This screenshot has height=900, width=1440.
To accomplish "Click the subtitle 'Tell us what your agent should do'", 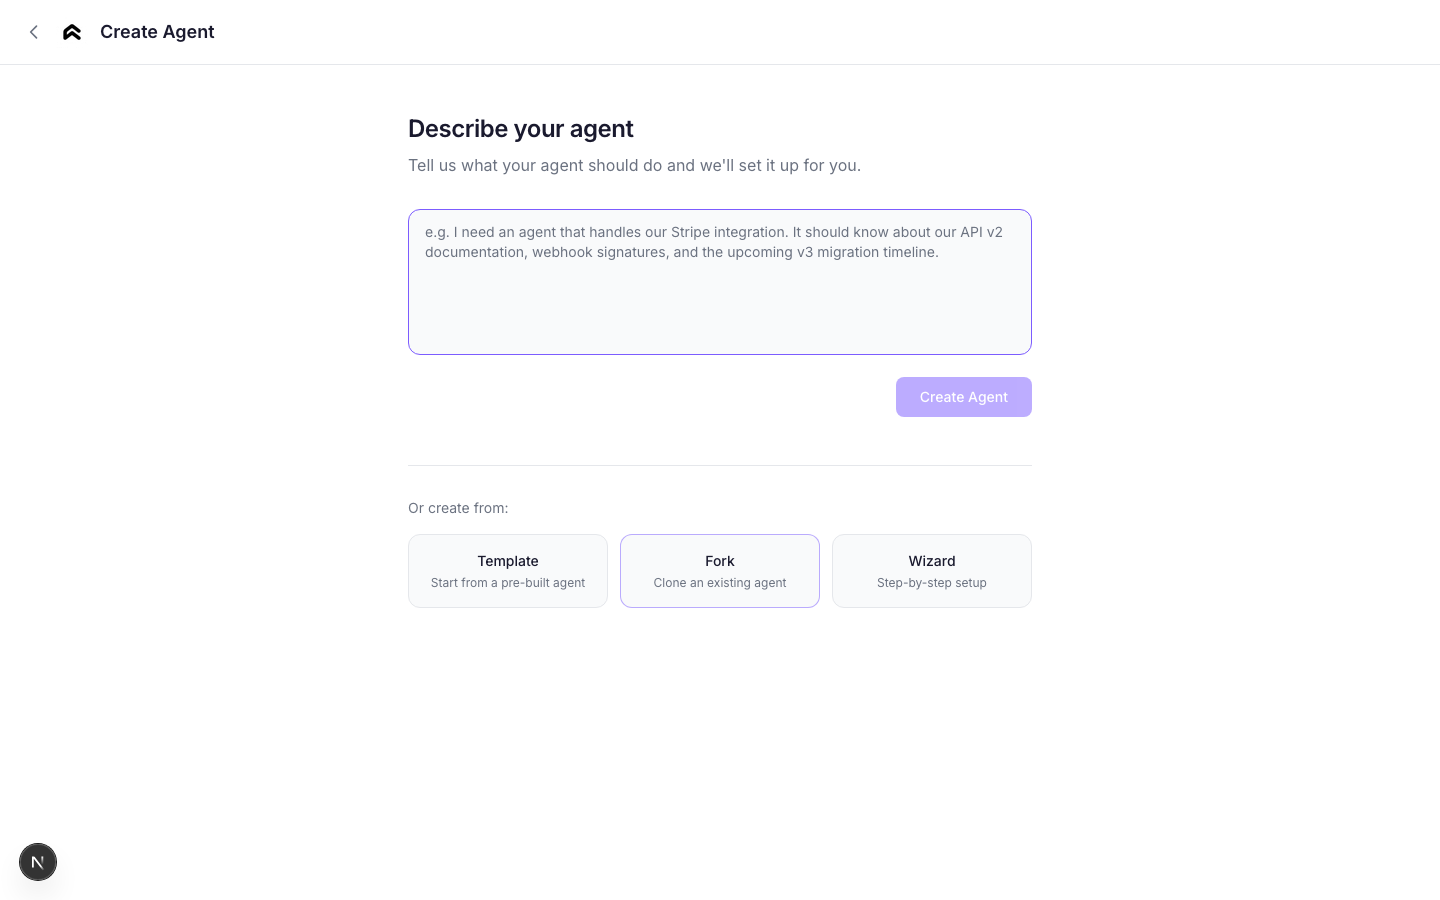I will tap(634, 165).
